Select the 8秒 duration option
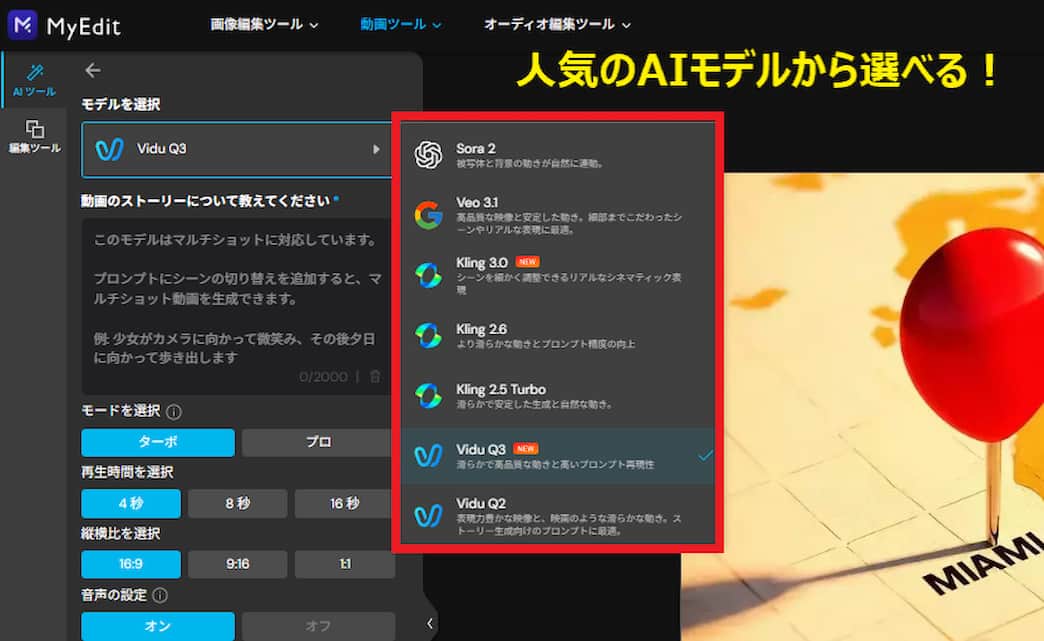 [237, 503]
